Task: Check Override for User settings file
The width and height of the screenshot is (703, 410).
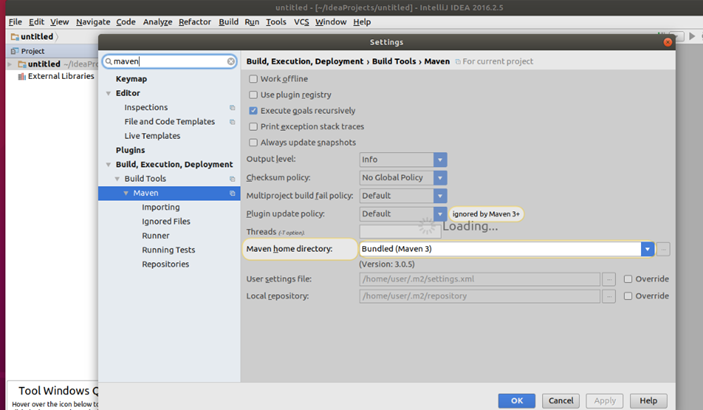Action: [x=628, y=279]
